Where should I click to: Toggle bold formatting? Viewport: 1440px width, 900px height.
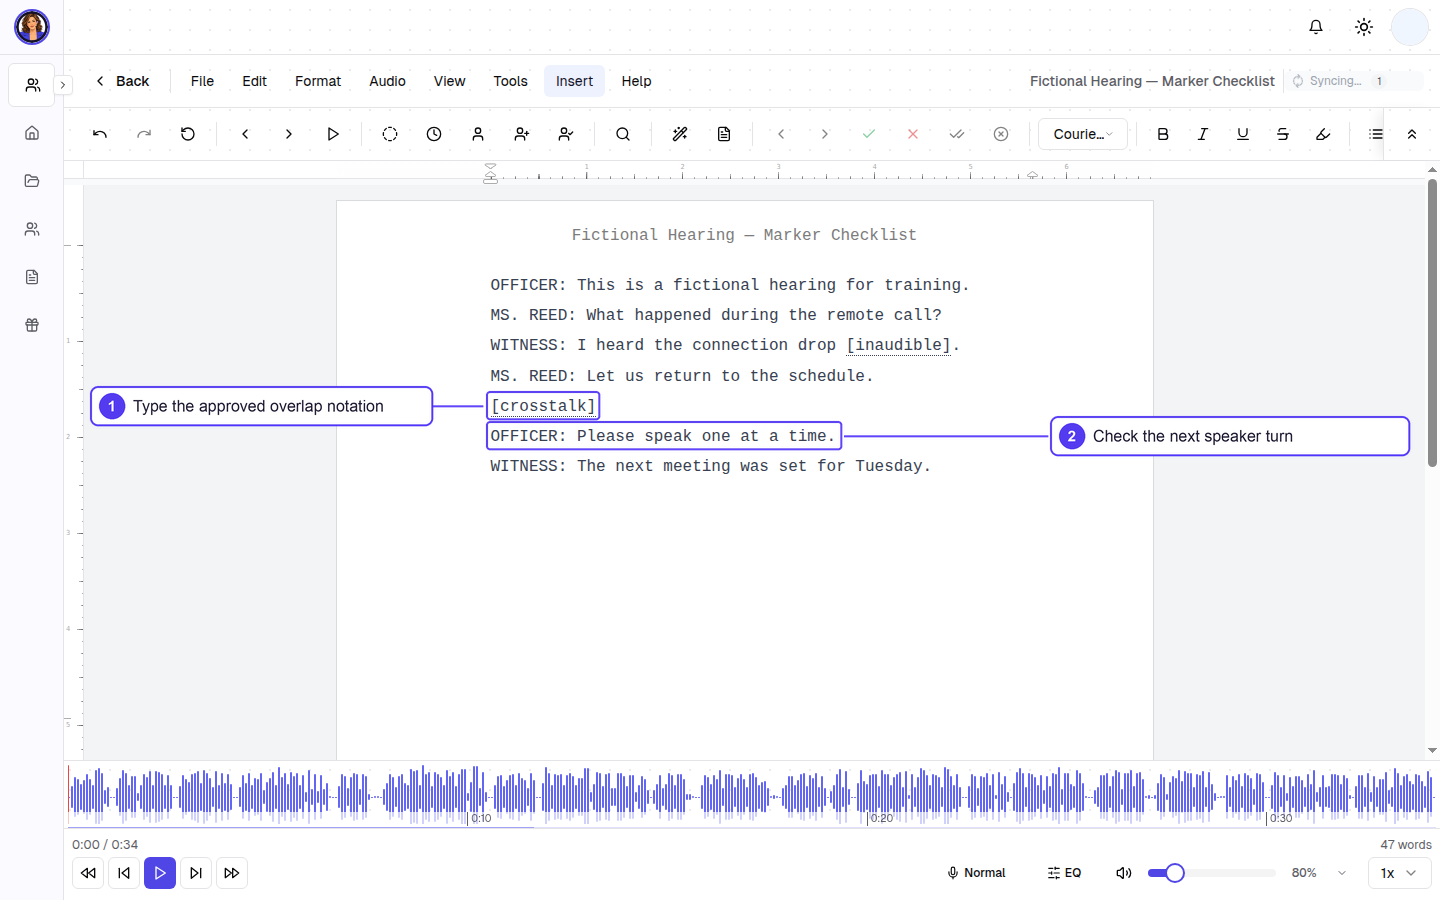click(x=1163, y=134)
